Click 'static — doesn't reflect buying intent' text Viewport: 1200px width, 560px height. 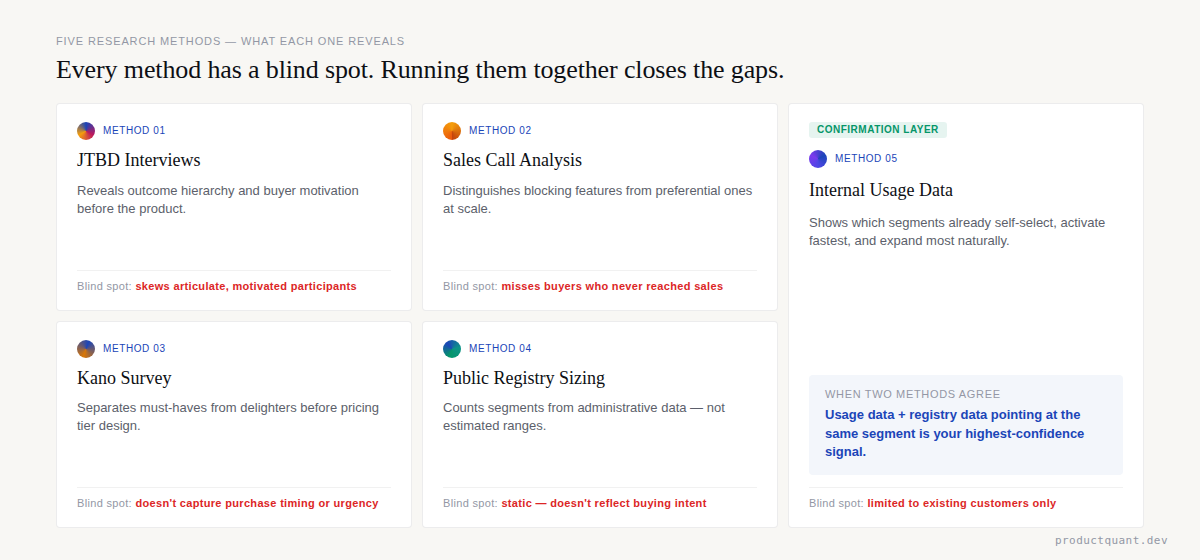point(604,504)
